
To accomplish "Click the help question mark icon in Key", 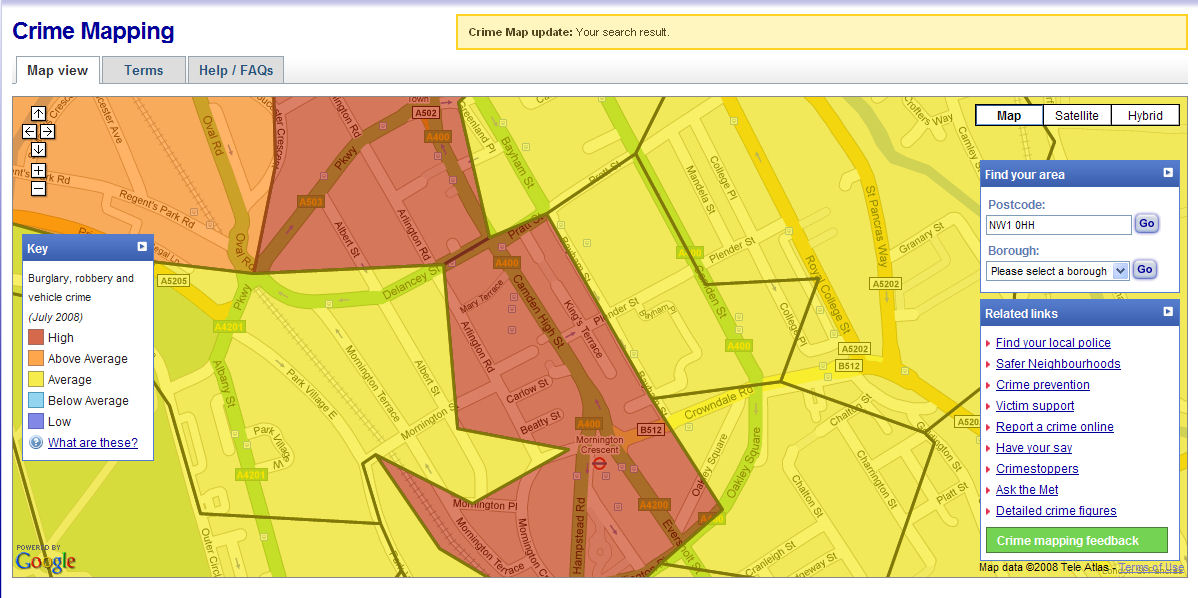I will point(36,443).
